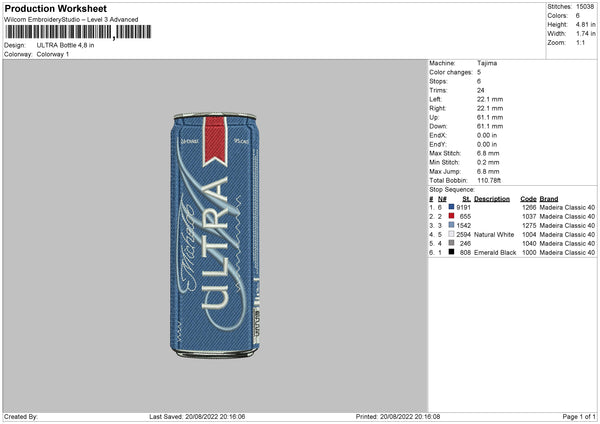Image resolution: width=600 pixels, height=424 pixels.
Task: Click the red color swatch for code 1037
Action: (x=451, y=216)
